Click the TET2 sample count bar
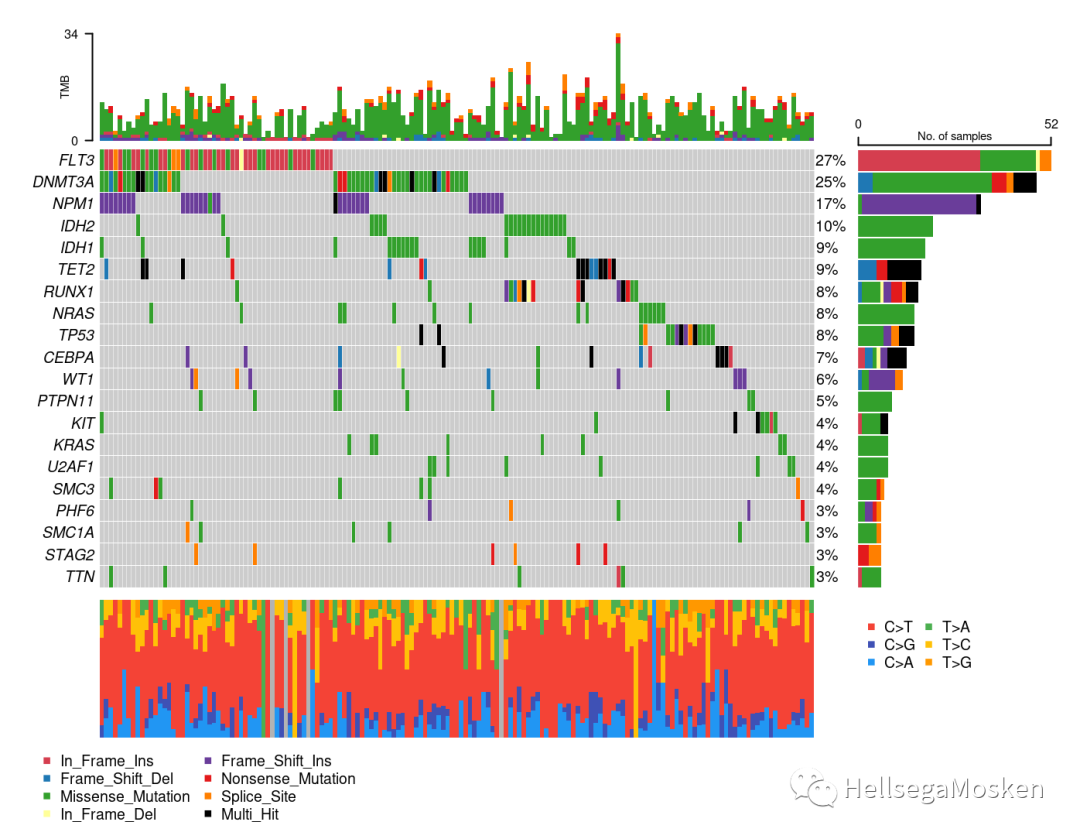The width and height of the screenshot is (1080, 839). click(x=890, y=270)
